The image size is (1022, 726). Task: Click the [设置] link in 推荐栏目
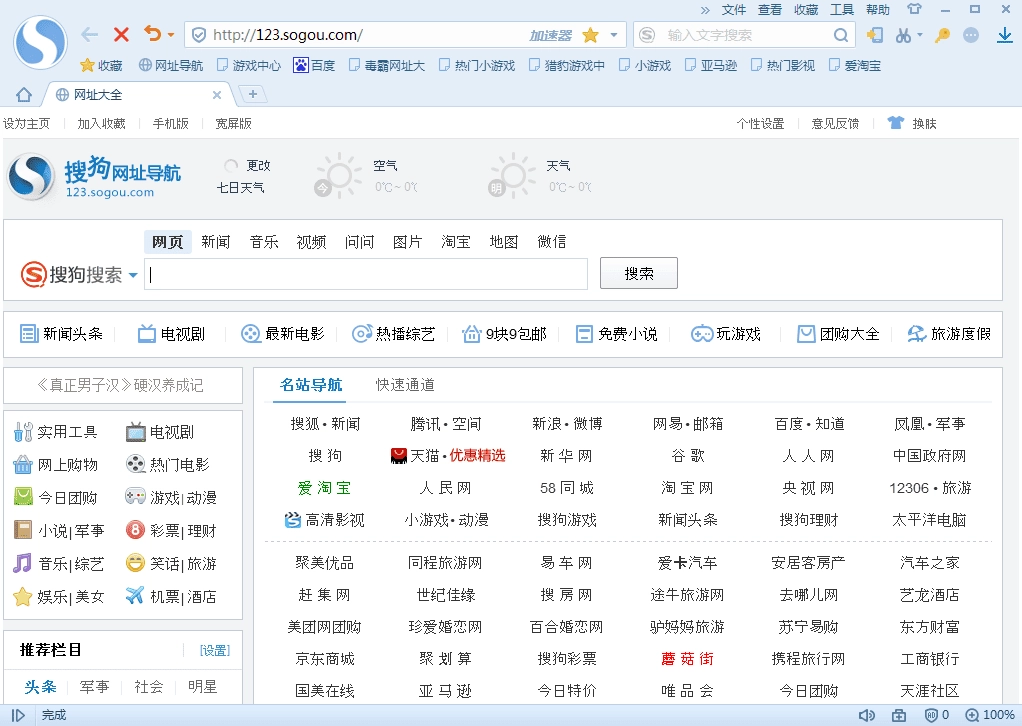214,650
